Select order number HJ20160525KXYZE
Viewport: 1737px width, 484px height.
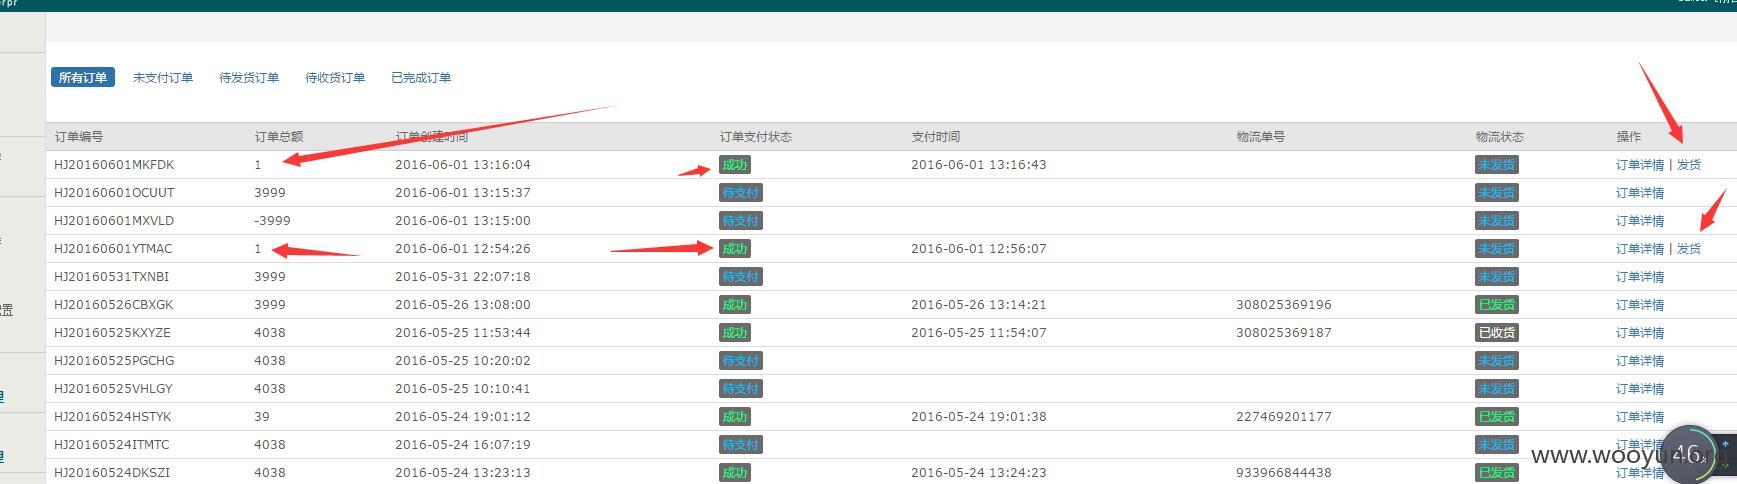click(x=113, y=333)
